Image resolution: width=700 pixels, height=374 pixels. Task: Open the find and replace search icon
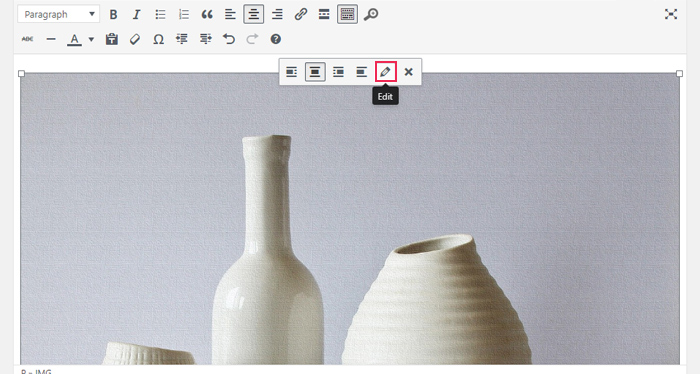point(371,14)
